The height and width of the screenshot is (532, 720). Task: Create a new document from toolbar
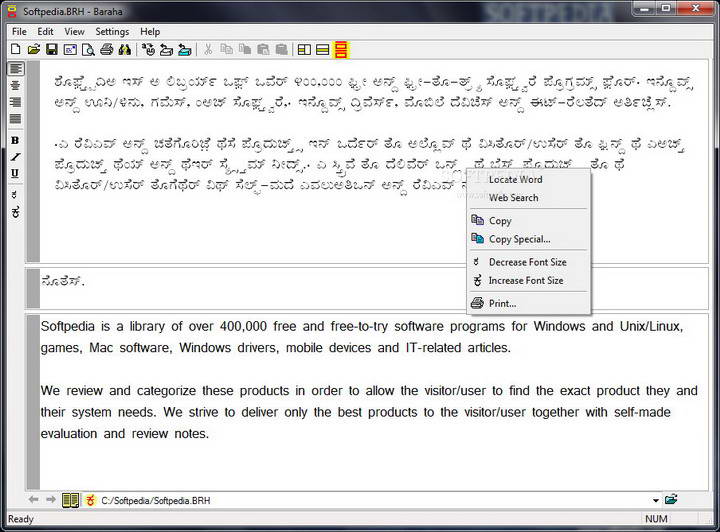tap(15, 49)
